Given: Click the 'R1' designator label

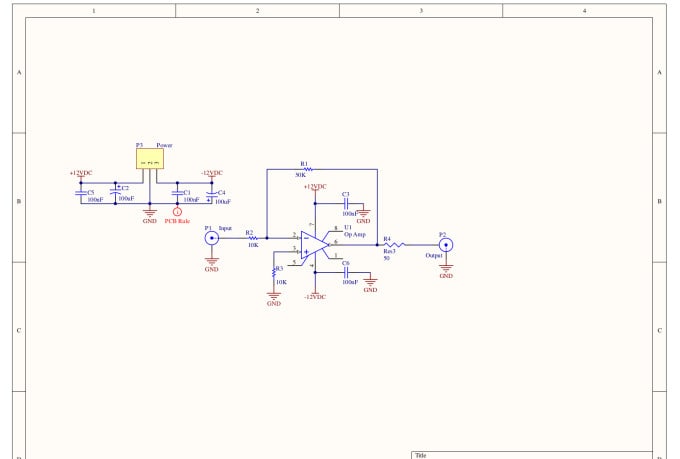Looking at the screenshot, I should pos(304,164).
